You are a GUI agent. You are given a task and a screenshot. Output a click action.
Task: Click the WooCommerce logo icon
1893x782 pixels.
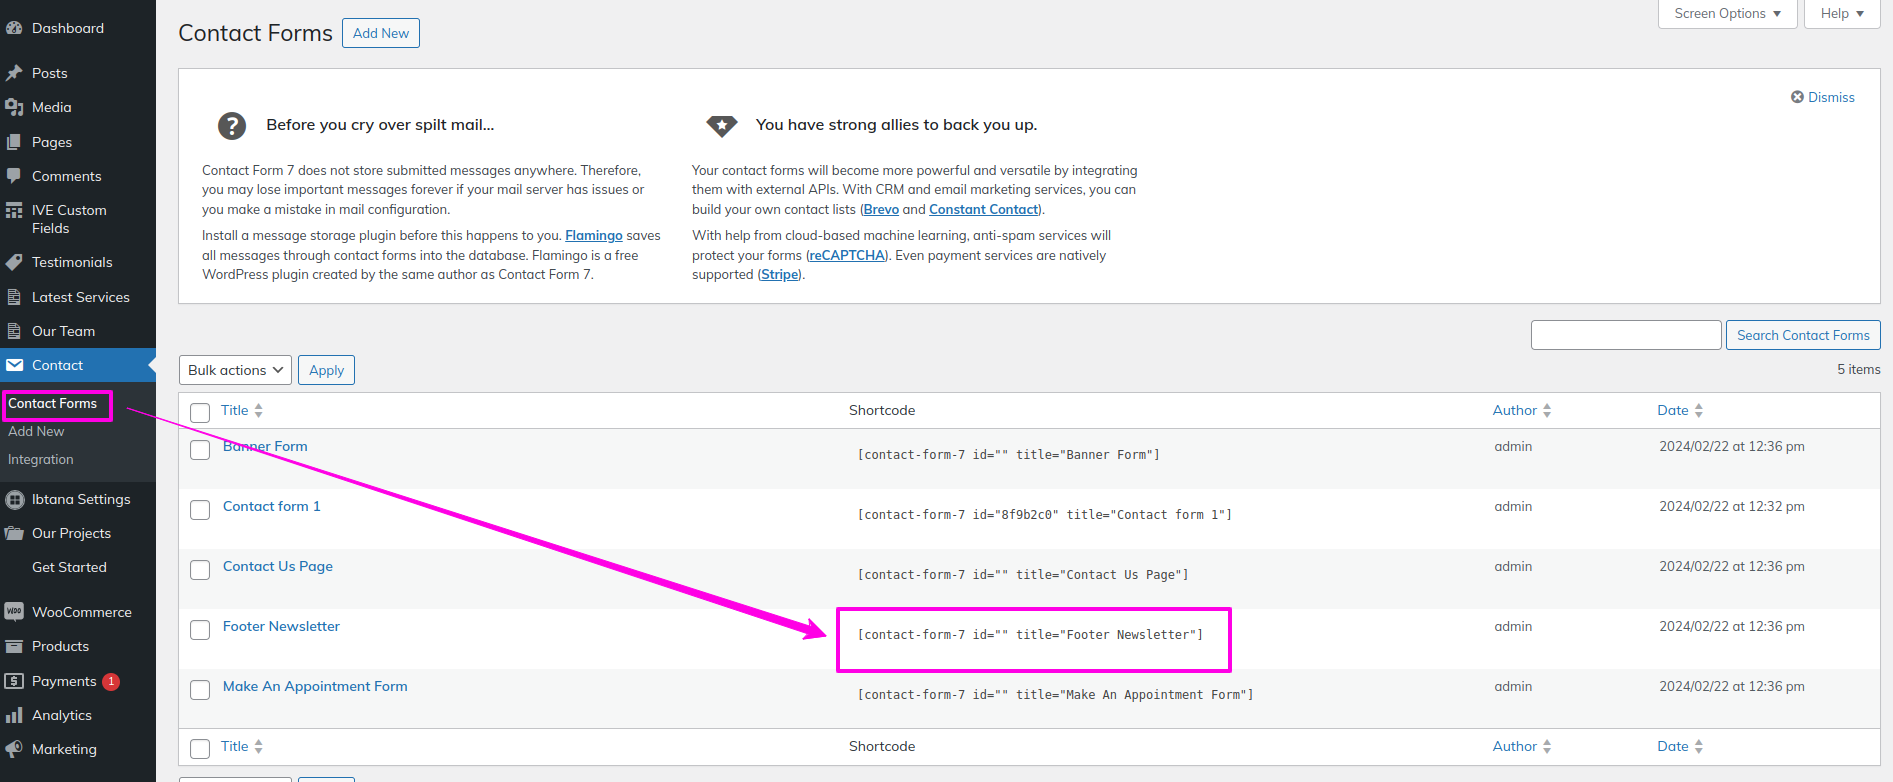coord(14,612)
